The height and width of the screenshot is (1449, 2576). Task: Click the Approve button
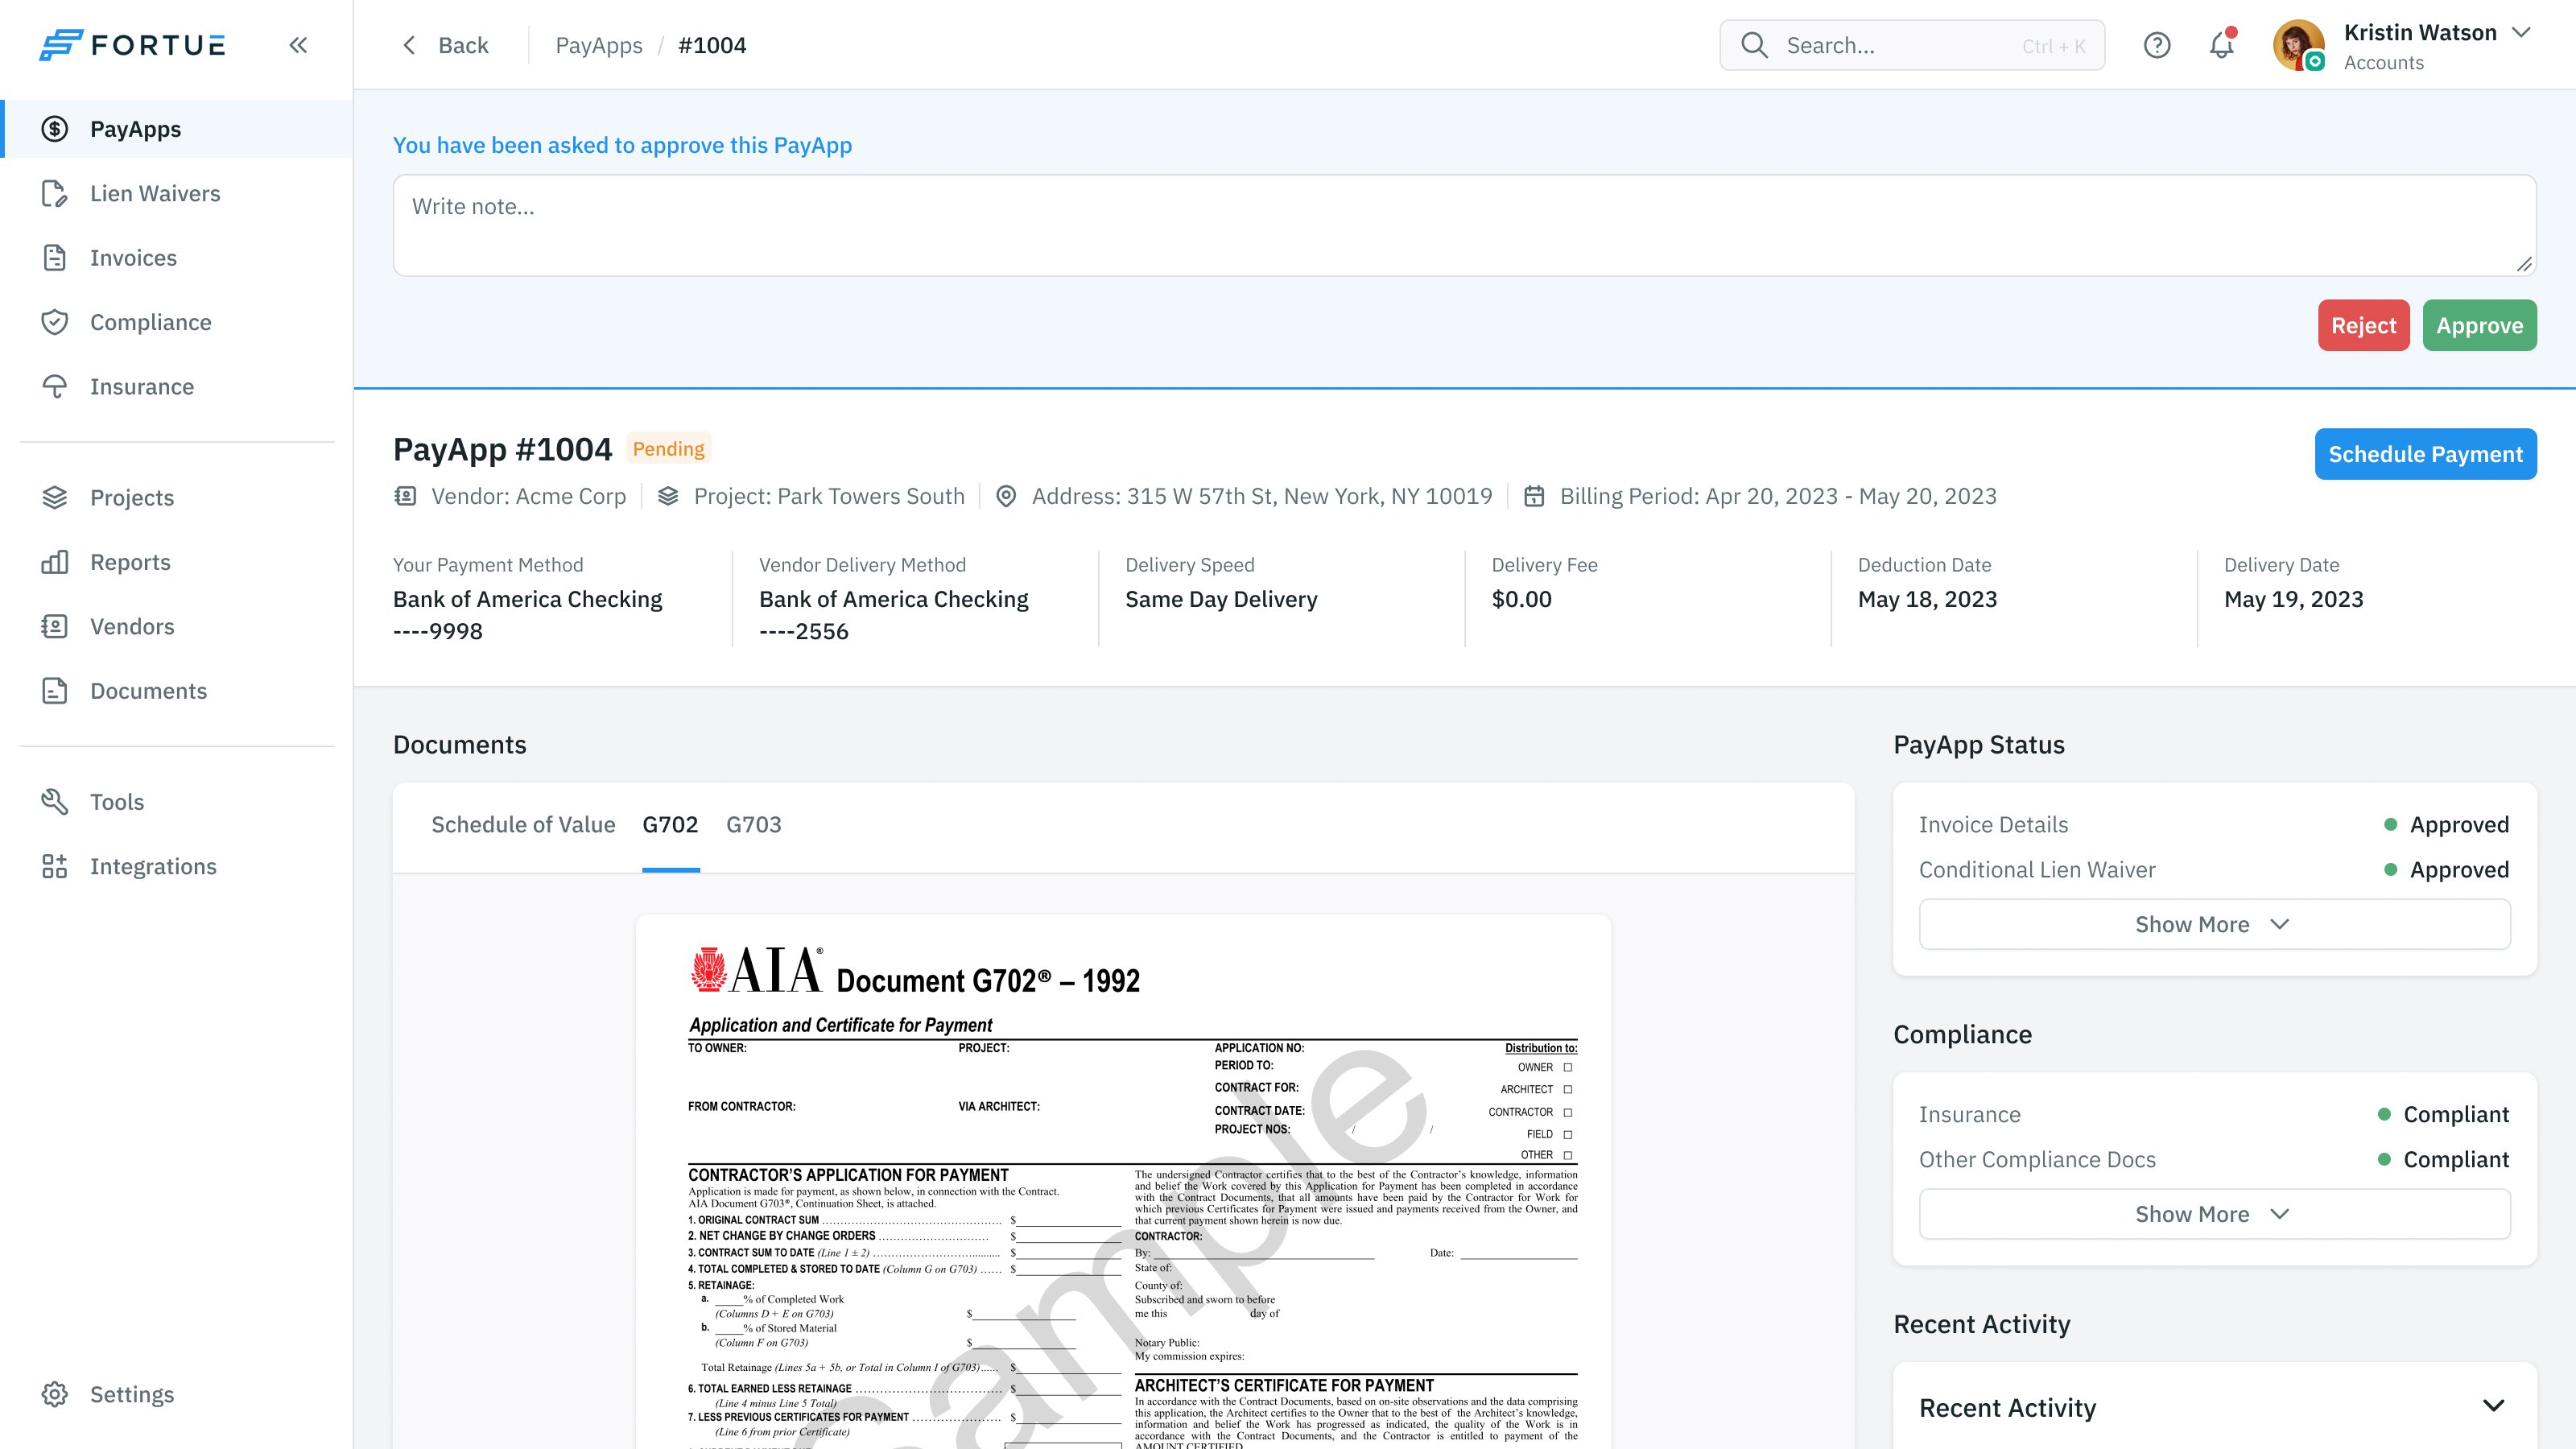point(2479,325)
